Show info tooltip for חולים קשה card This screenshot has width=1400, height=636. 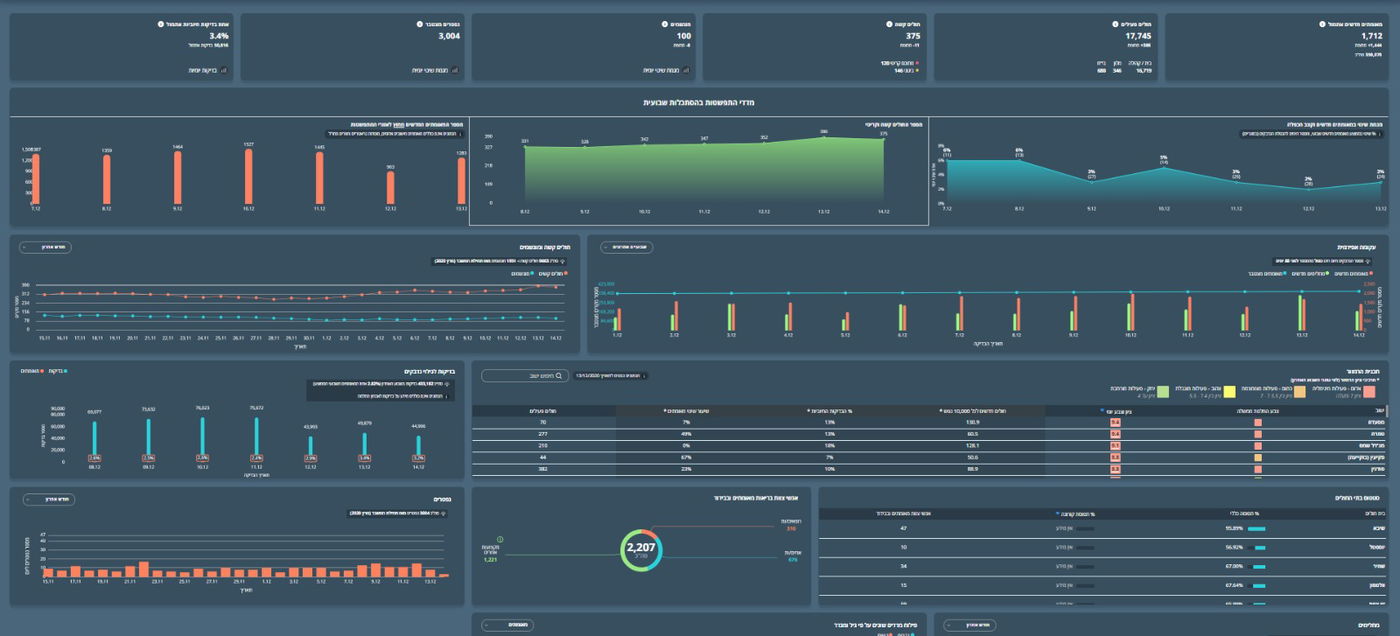[889, 23]
